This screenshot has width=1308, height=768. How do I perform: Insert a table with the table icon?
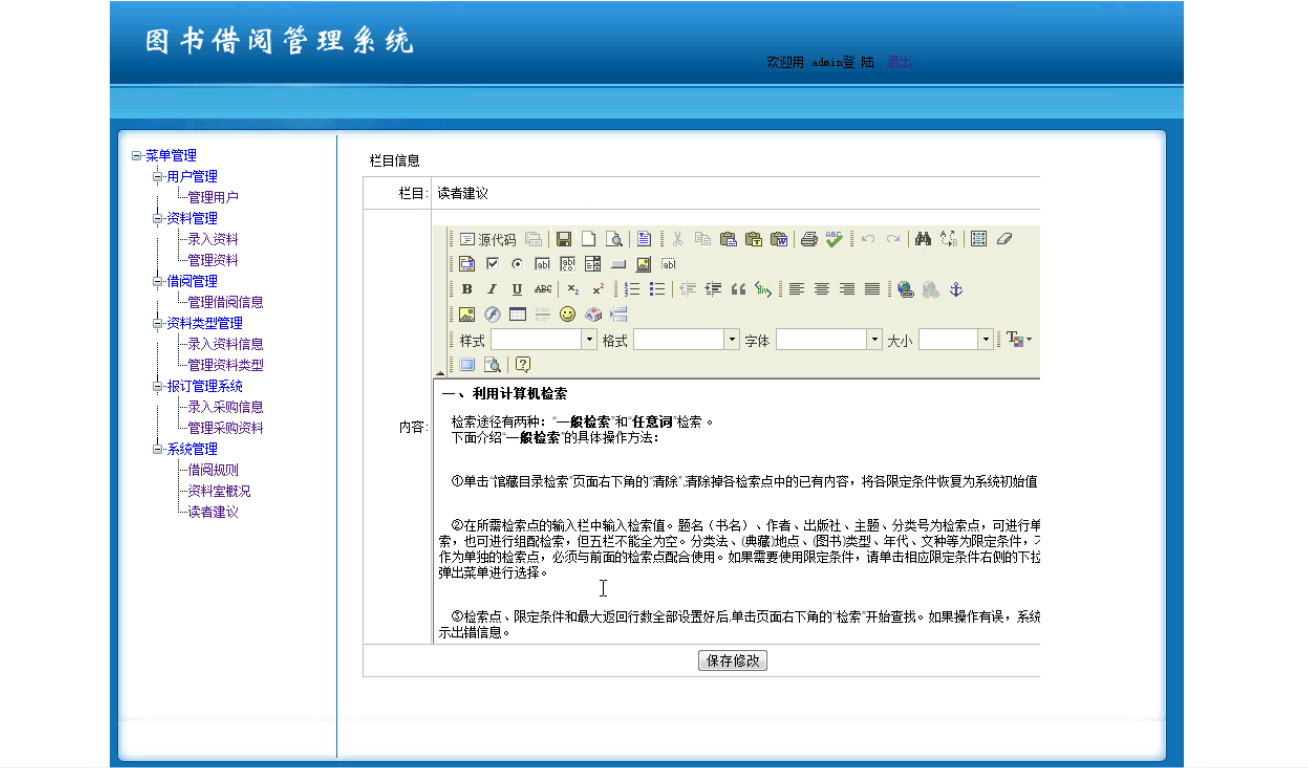517,314
